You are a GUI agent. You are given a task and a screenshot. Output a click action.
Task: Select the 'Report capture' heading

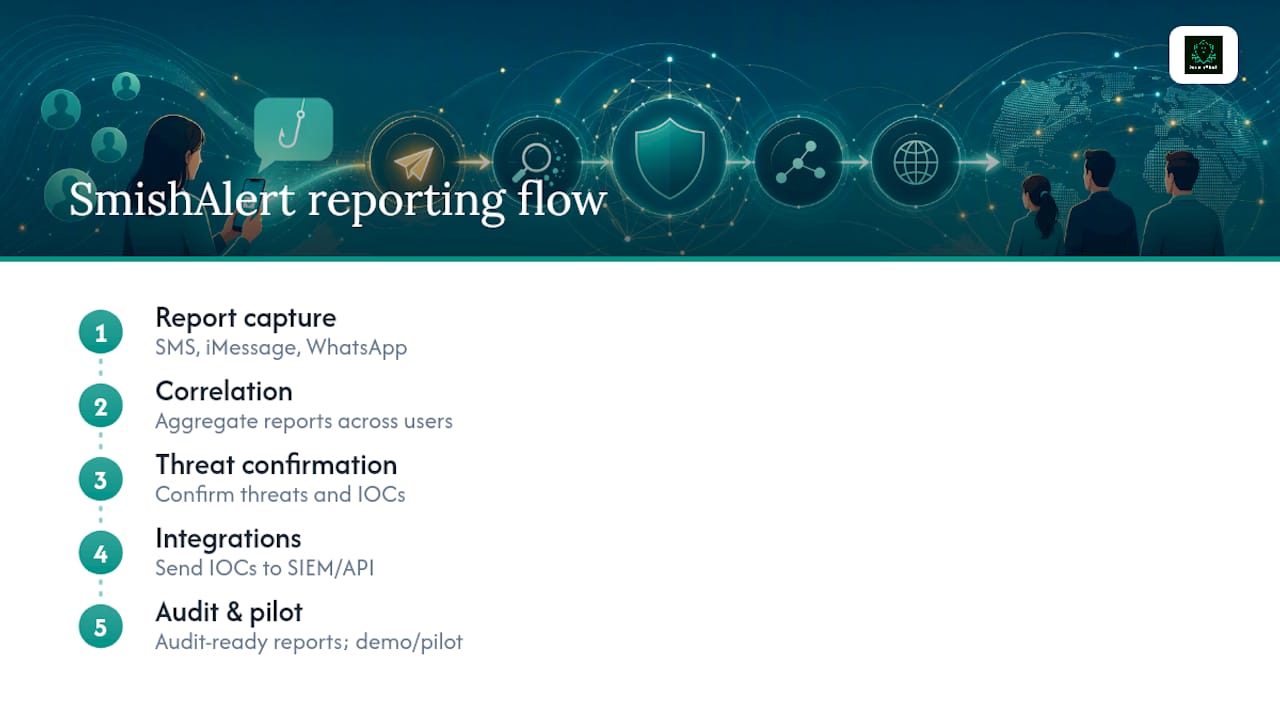[x=246, y=318]
